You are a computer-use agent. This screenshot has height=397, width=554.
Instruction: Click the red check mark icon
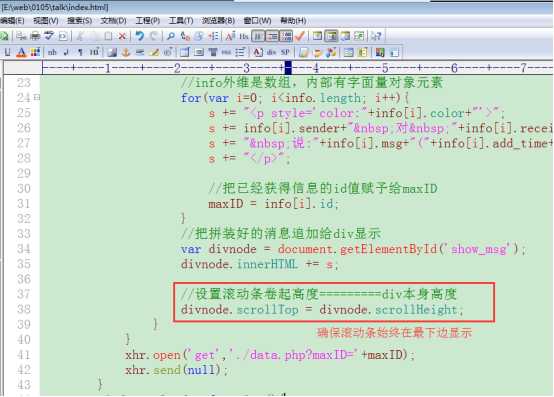coord(300,36)
